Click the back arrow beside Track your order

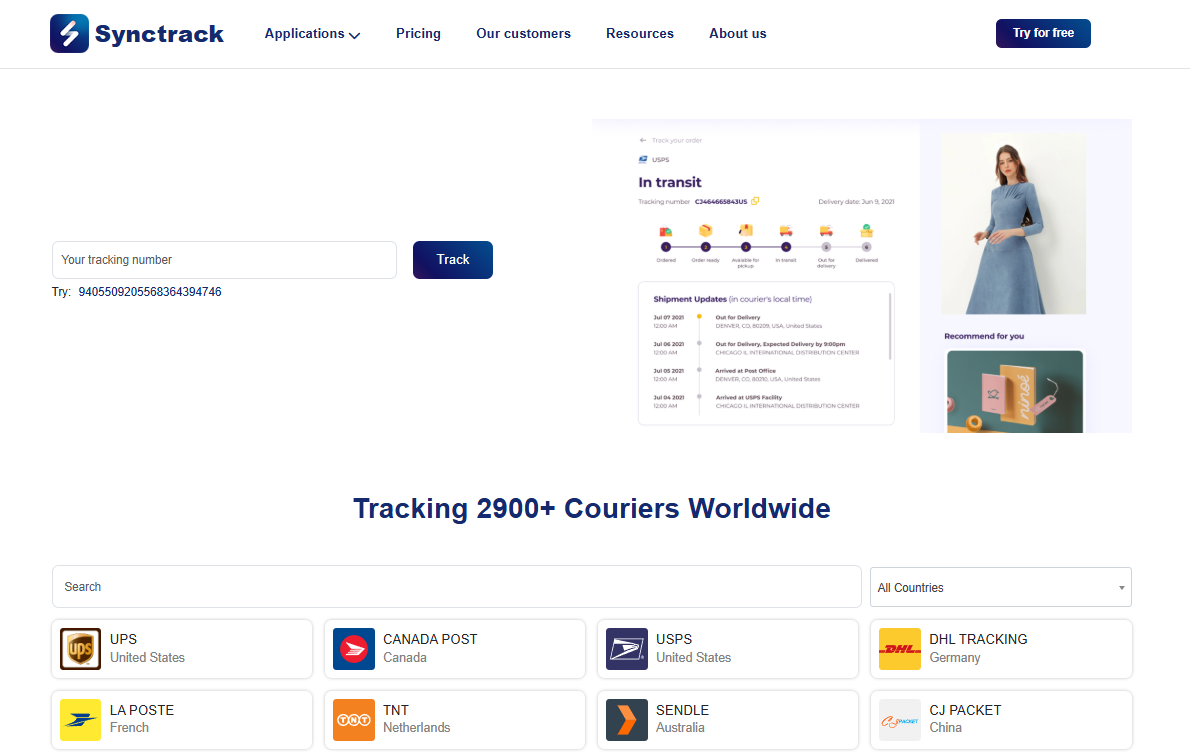click(643, 140)
